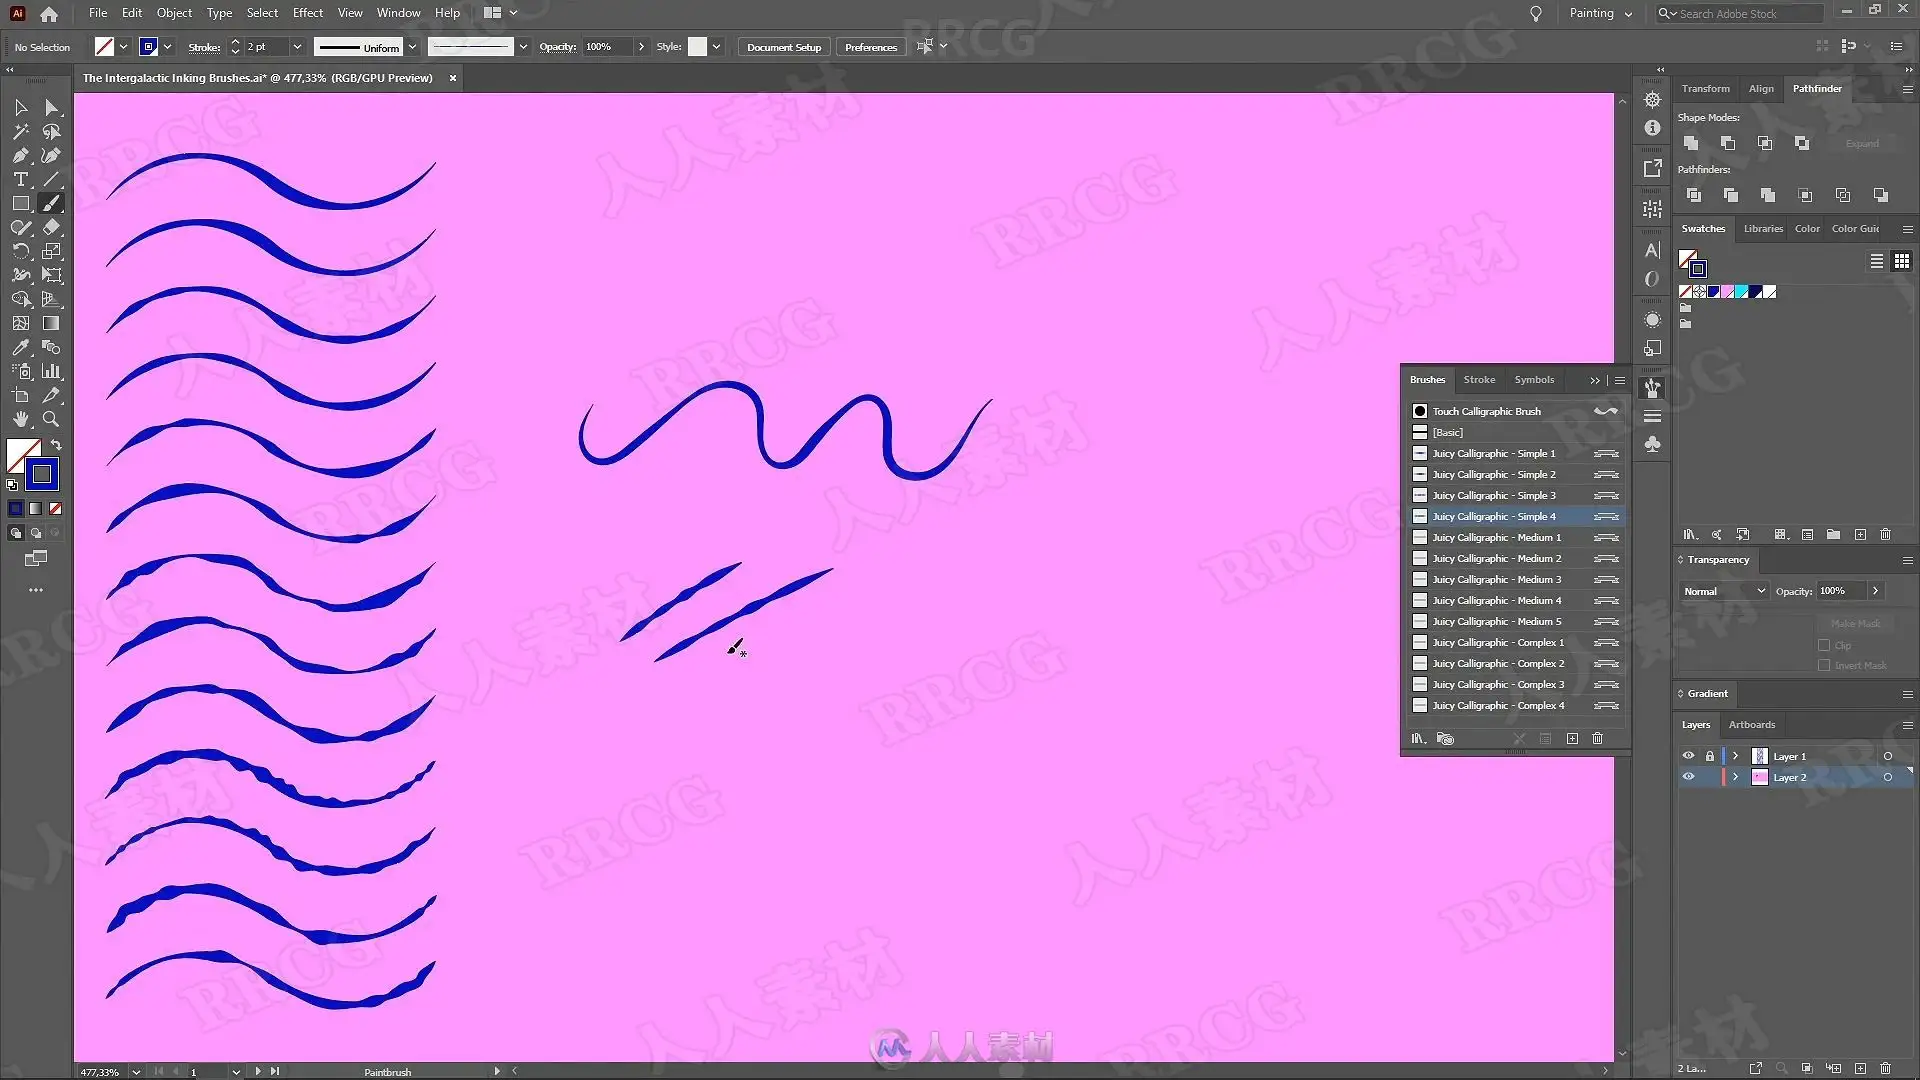The height and width of the screenshot is (1080, 1920).
Task: Select the Type tool
Action: coord(20,180)
